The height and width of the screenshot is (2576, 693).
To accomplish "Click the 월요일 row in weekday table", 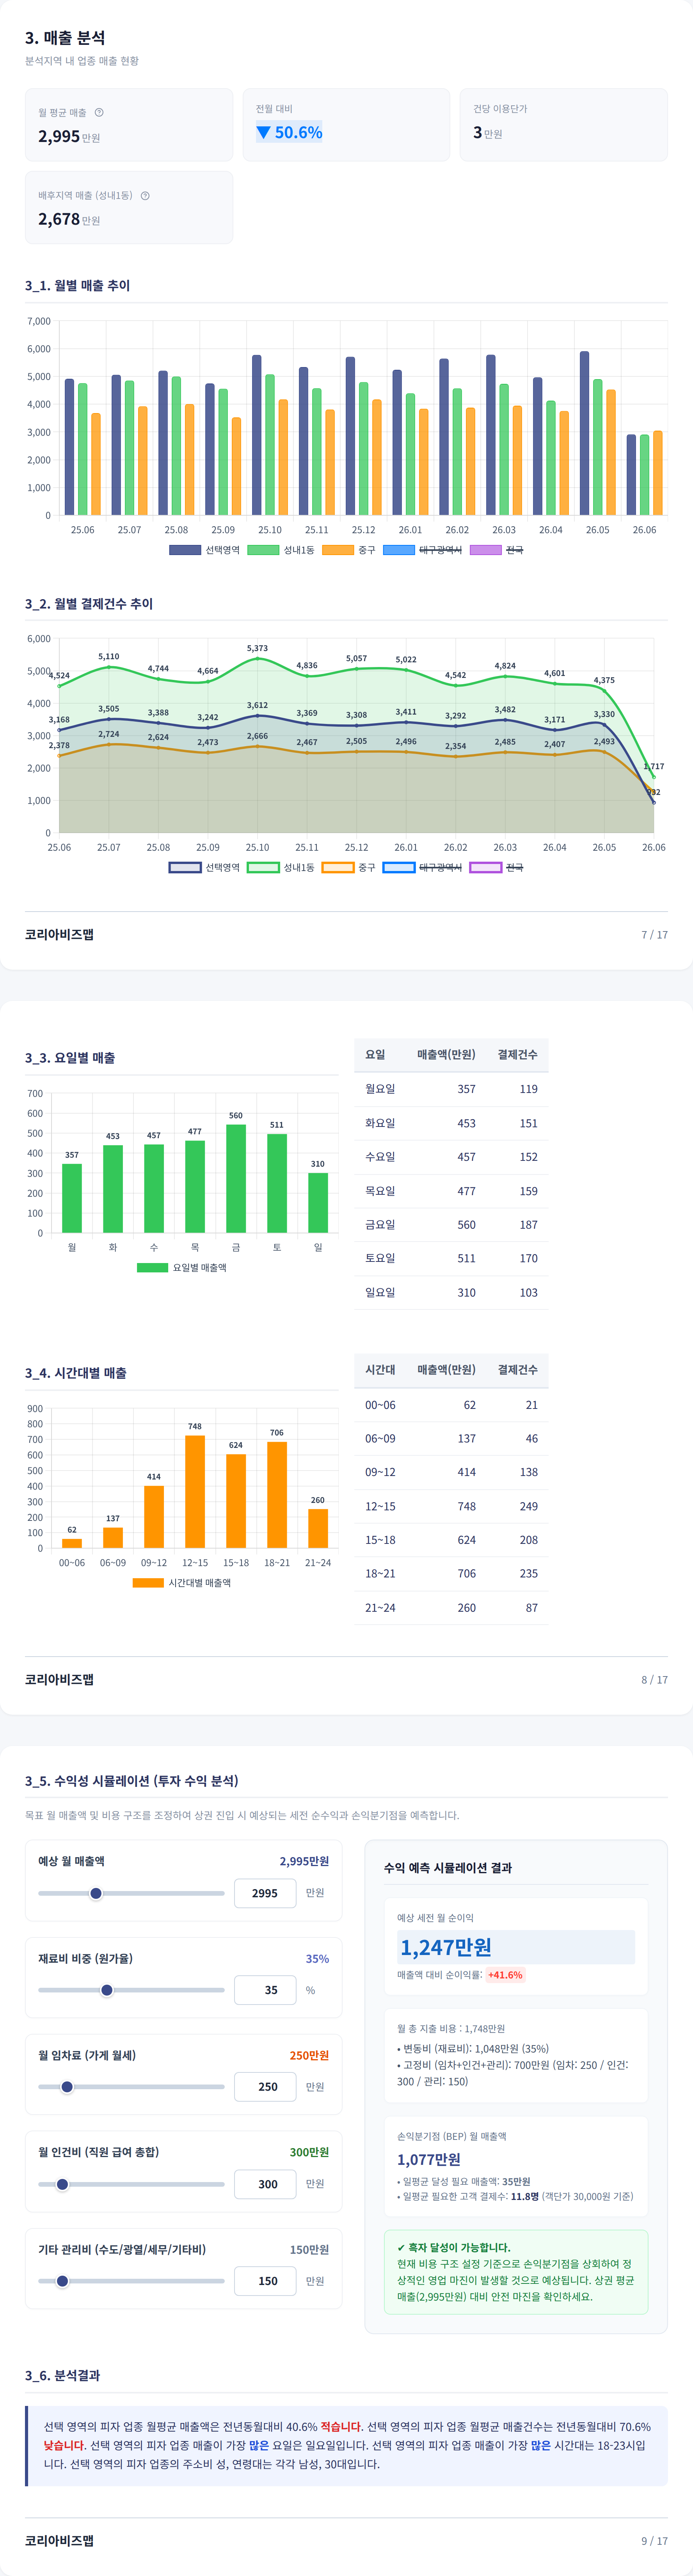I will tap(451, 1089).
